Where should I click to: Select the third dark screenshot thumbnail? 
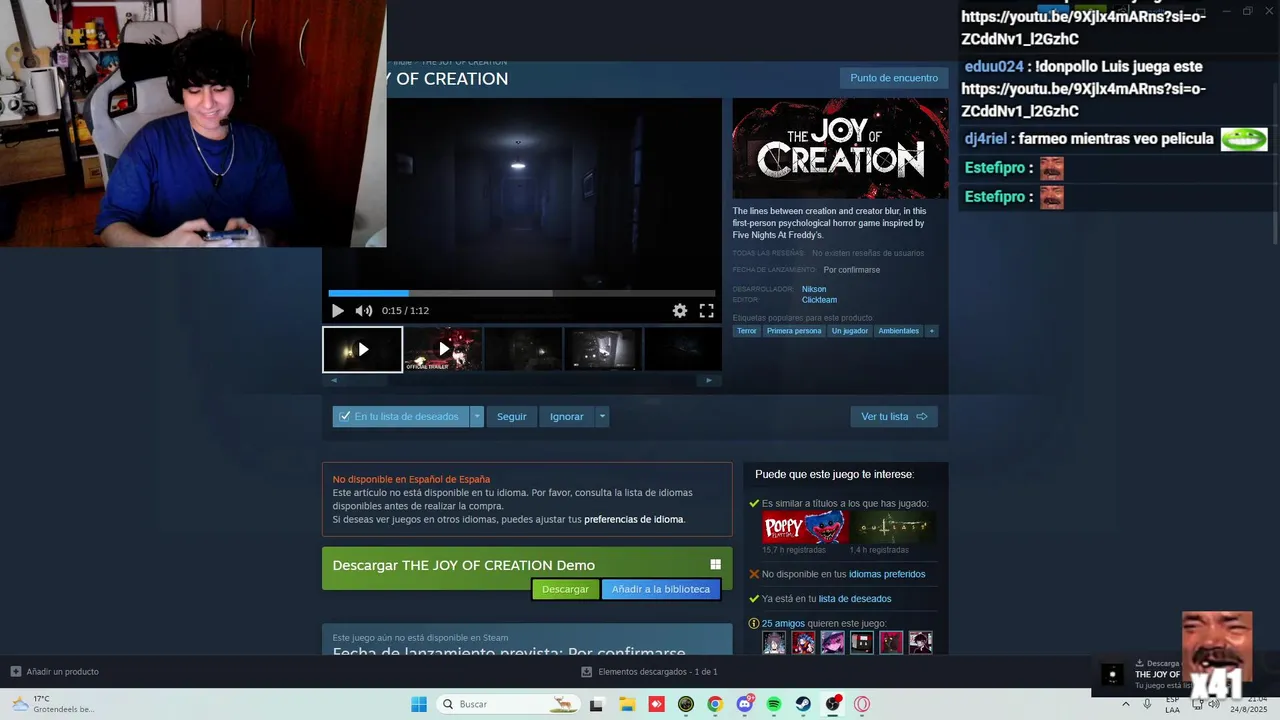pyautogui.click(x=523, y=349)
